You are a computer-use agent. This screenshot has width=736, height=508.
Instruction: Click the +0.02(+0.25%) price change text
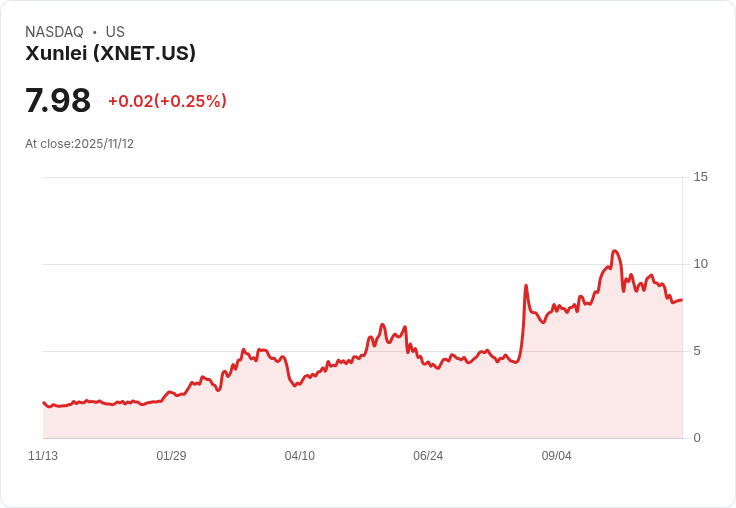pyautogui.click(x=168, y=101)
